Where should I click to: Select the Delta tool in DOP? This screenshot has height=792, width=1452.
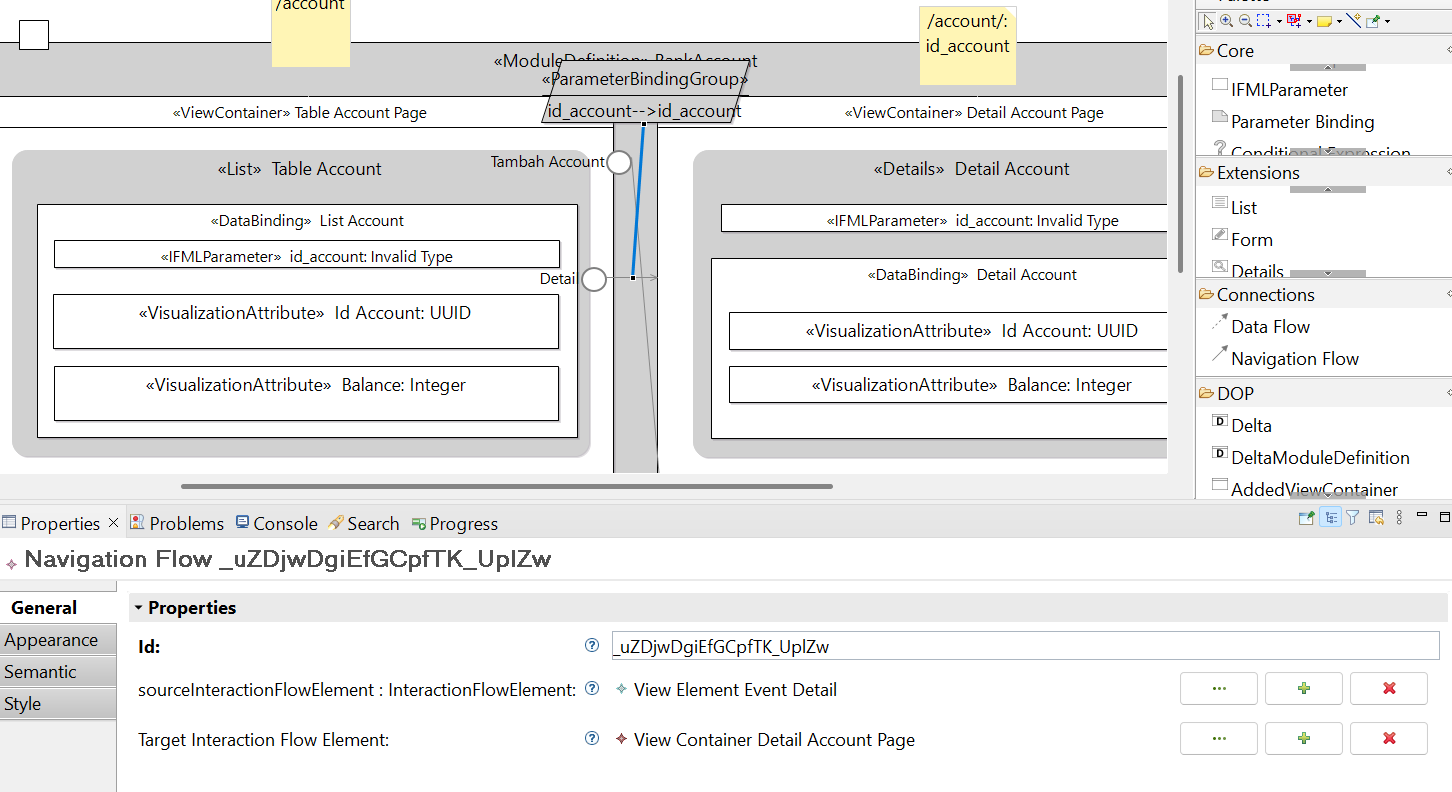tap(1242, 425)
